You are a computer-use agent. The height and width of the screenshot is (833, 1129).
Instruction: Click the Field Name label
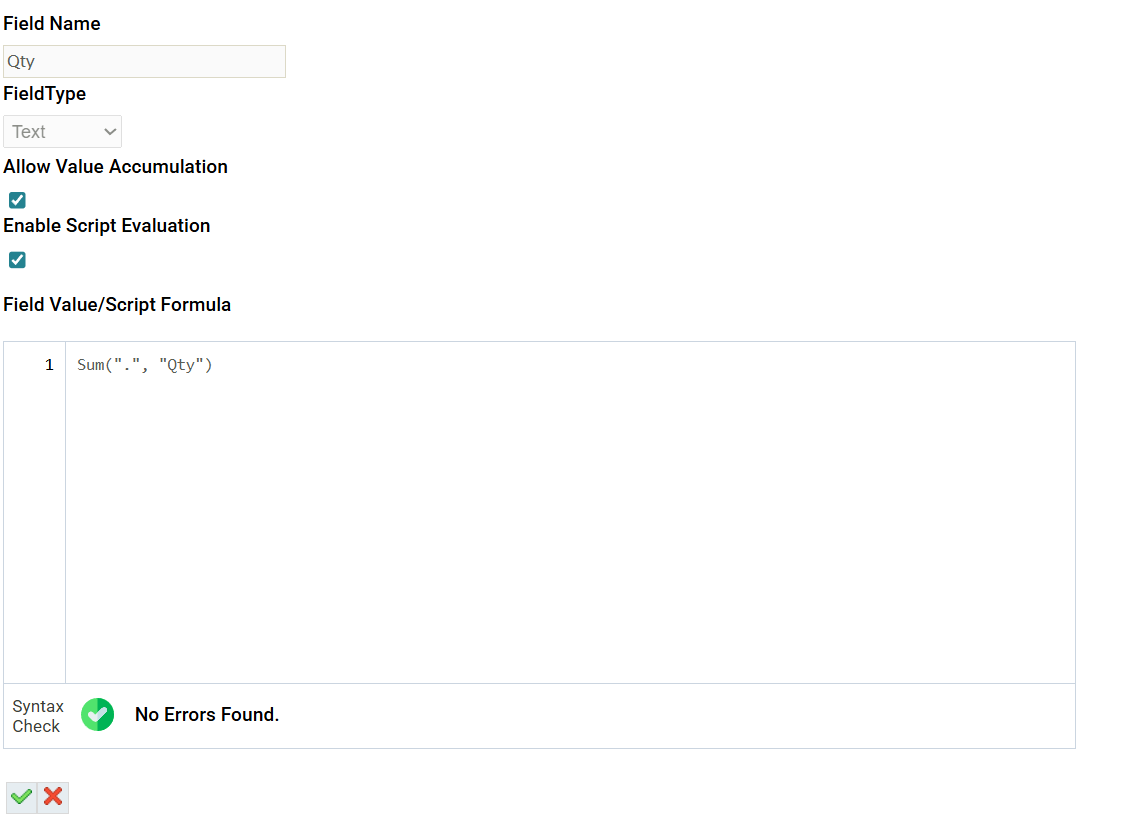point(52,24)
